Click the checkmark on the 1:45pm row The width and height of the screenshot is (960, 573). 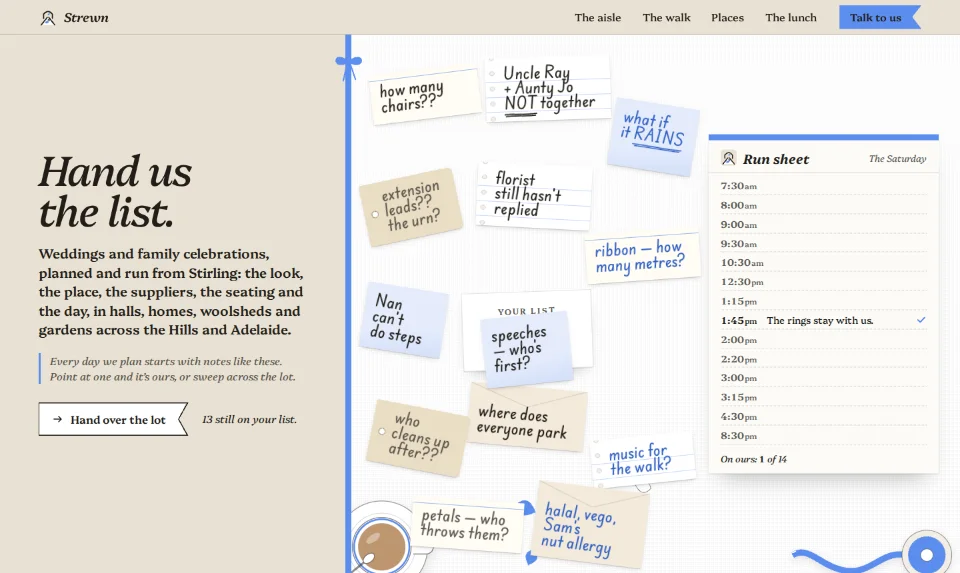click(921, 320)
